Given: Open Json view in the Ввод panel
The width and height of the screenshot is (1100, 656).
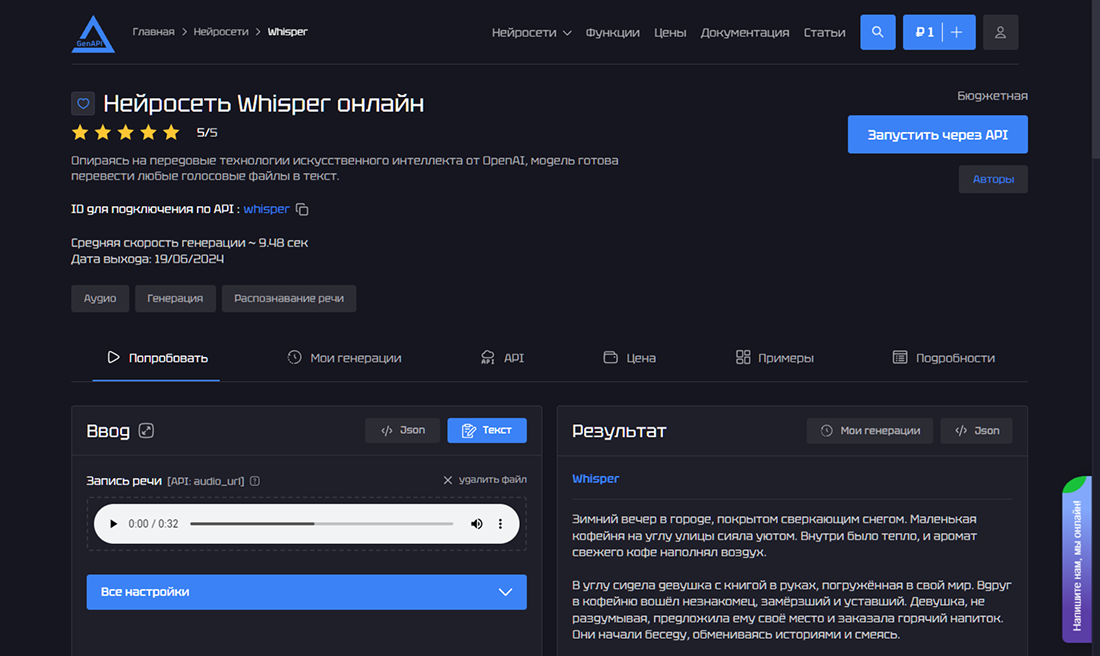Looking at the screenshot, I should point(402,430).
